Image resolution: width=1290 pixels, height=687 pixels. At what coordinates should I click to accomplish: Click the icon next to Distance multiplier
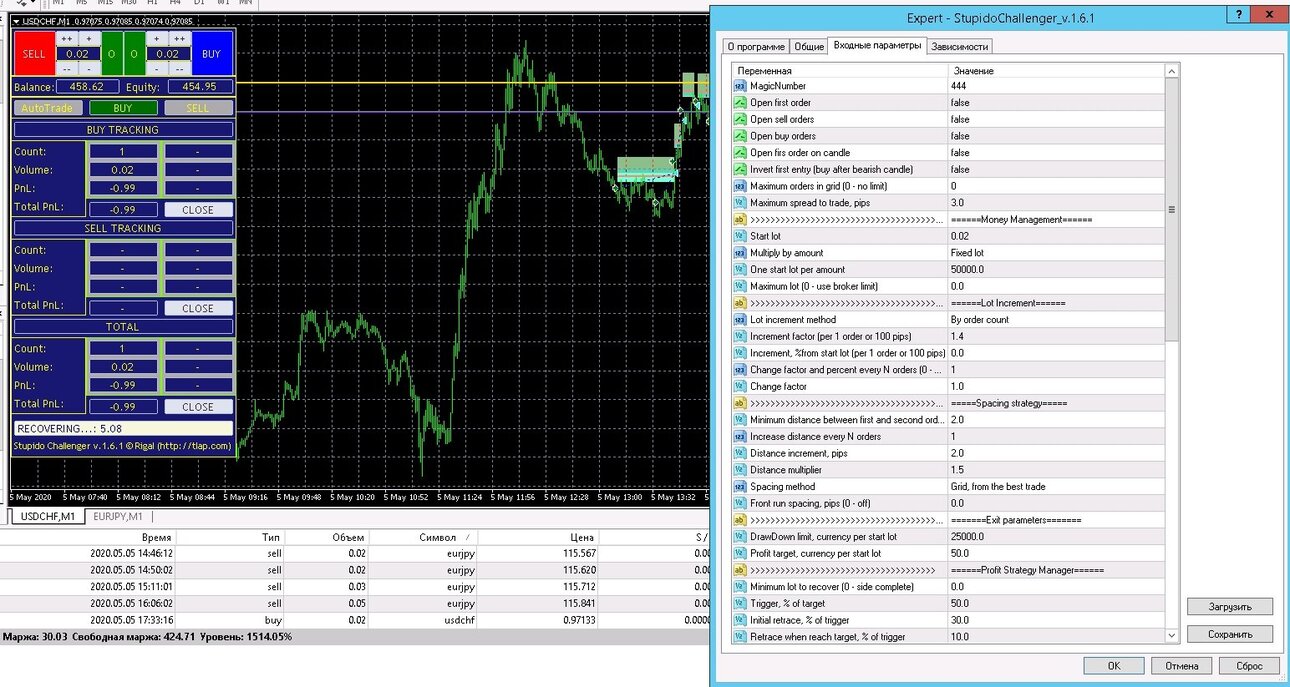coord(740,470)
